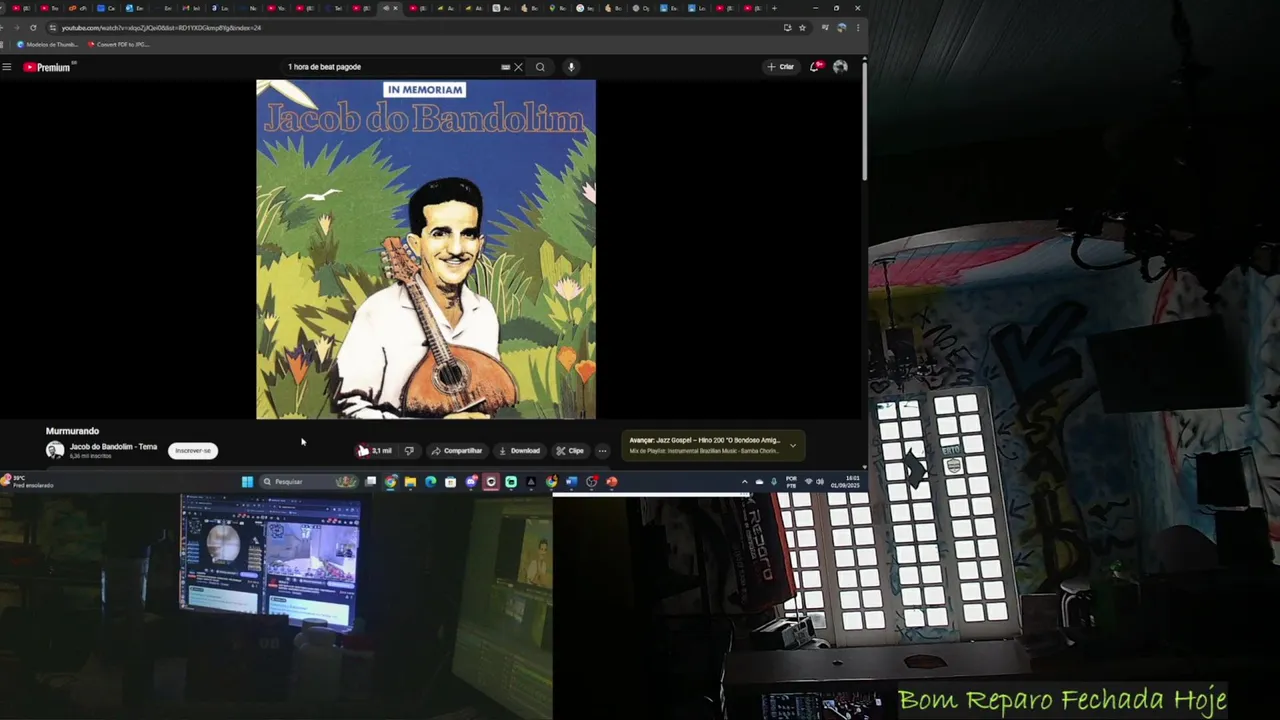Open the on-screen keyboard icon in search box
Screen dimensions: 1280x720
click(x=505, y=67)
